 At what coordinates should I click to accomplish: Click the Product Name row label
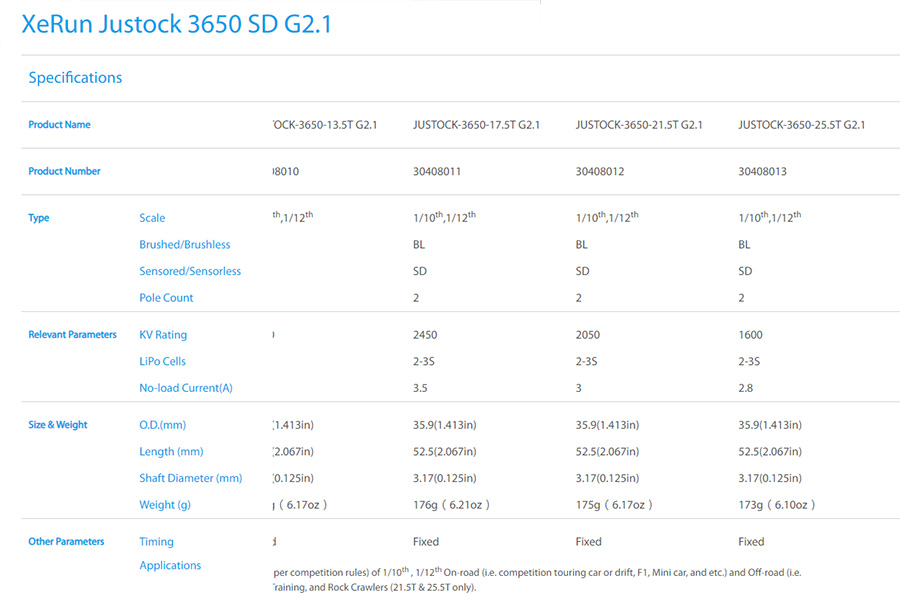[59, 125]
